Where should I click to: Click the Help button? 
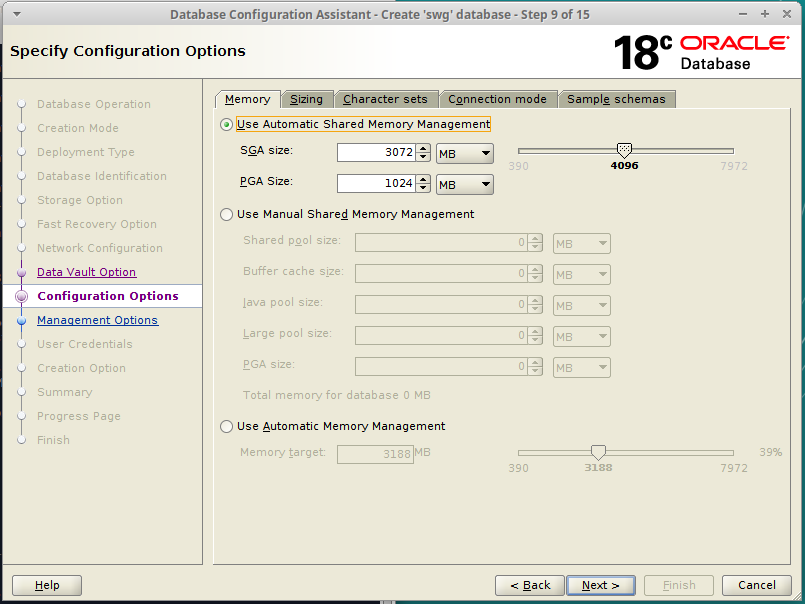[47, 586]
